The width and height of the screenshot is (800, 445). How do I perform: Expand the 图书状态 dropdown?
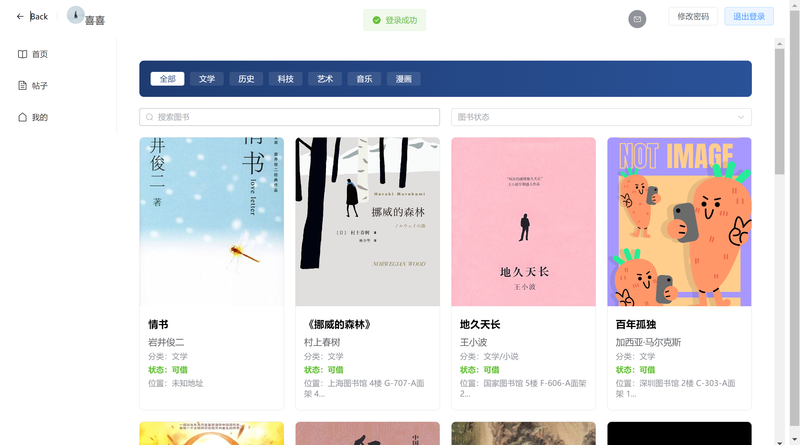coord(601,117)
